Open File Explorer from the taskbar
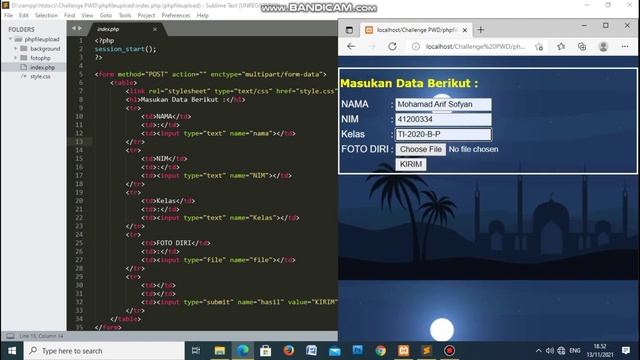640x360 pixels. [x=220, y=351]
